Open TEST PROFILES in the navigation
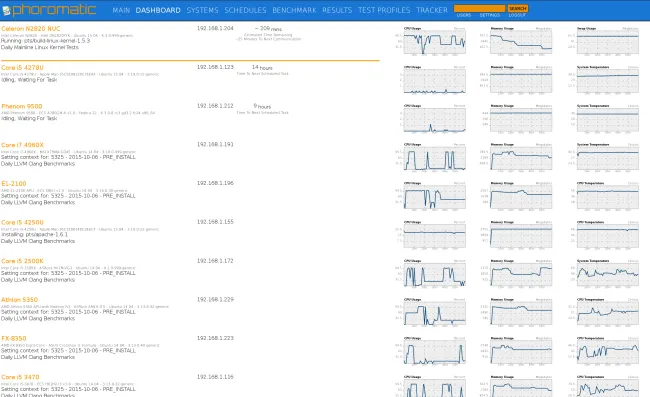The height and width of the screenshot is (397, 650). 384,10
